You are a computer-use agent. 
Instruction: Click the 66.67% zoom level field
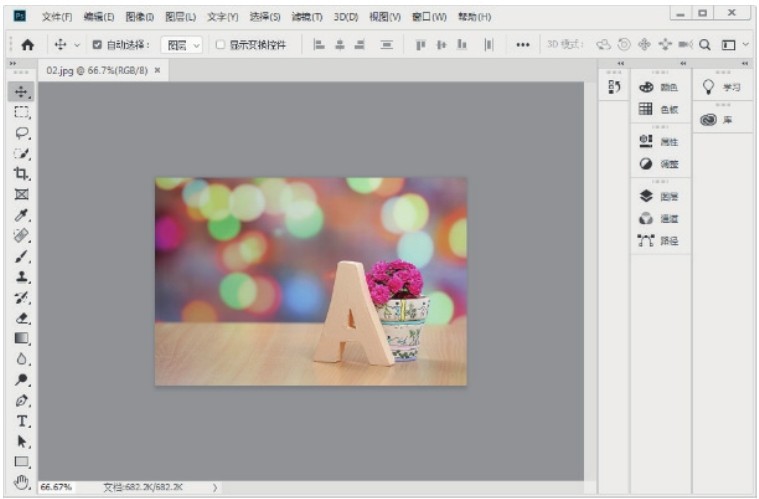pos(55,487)
